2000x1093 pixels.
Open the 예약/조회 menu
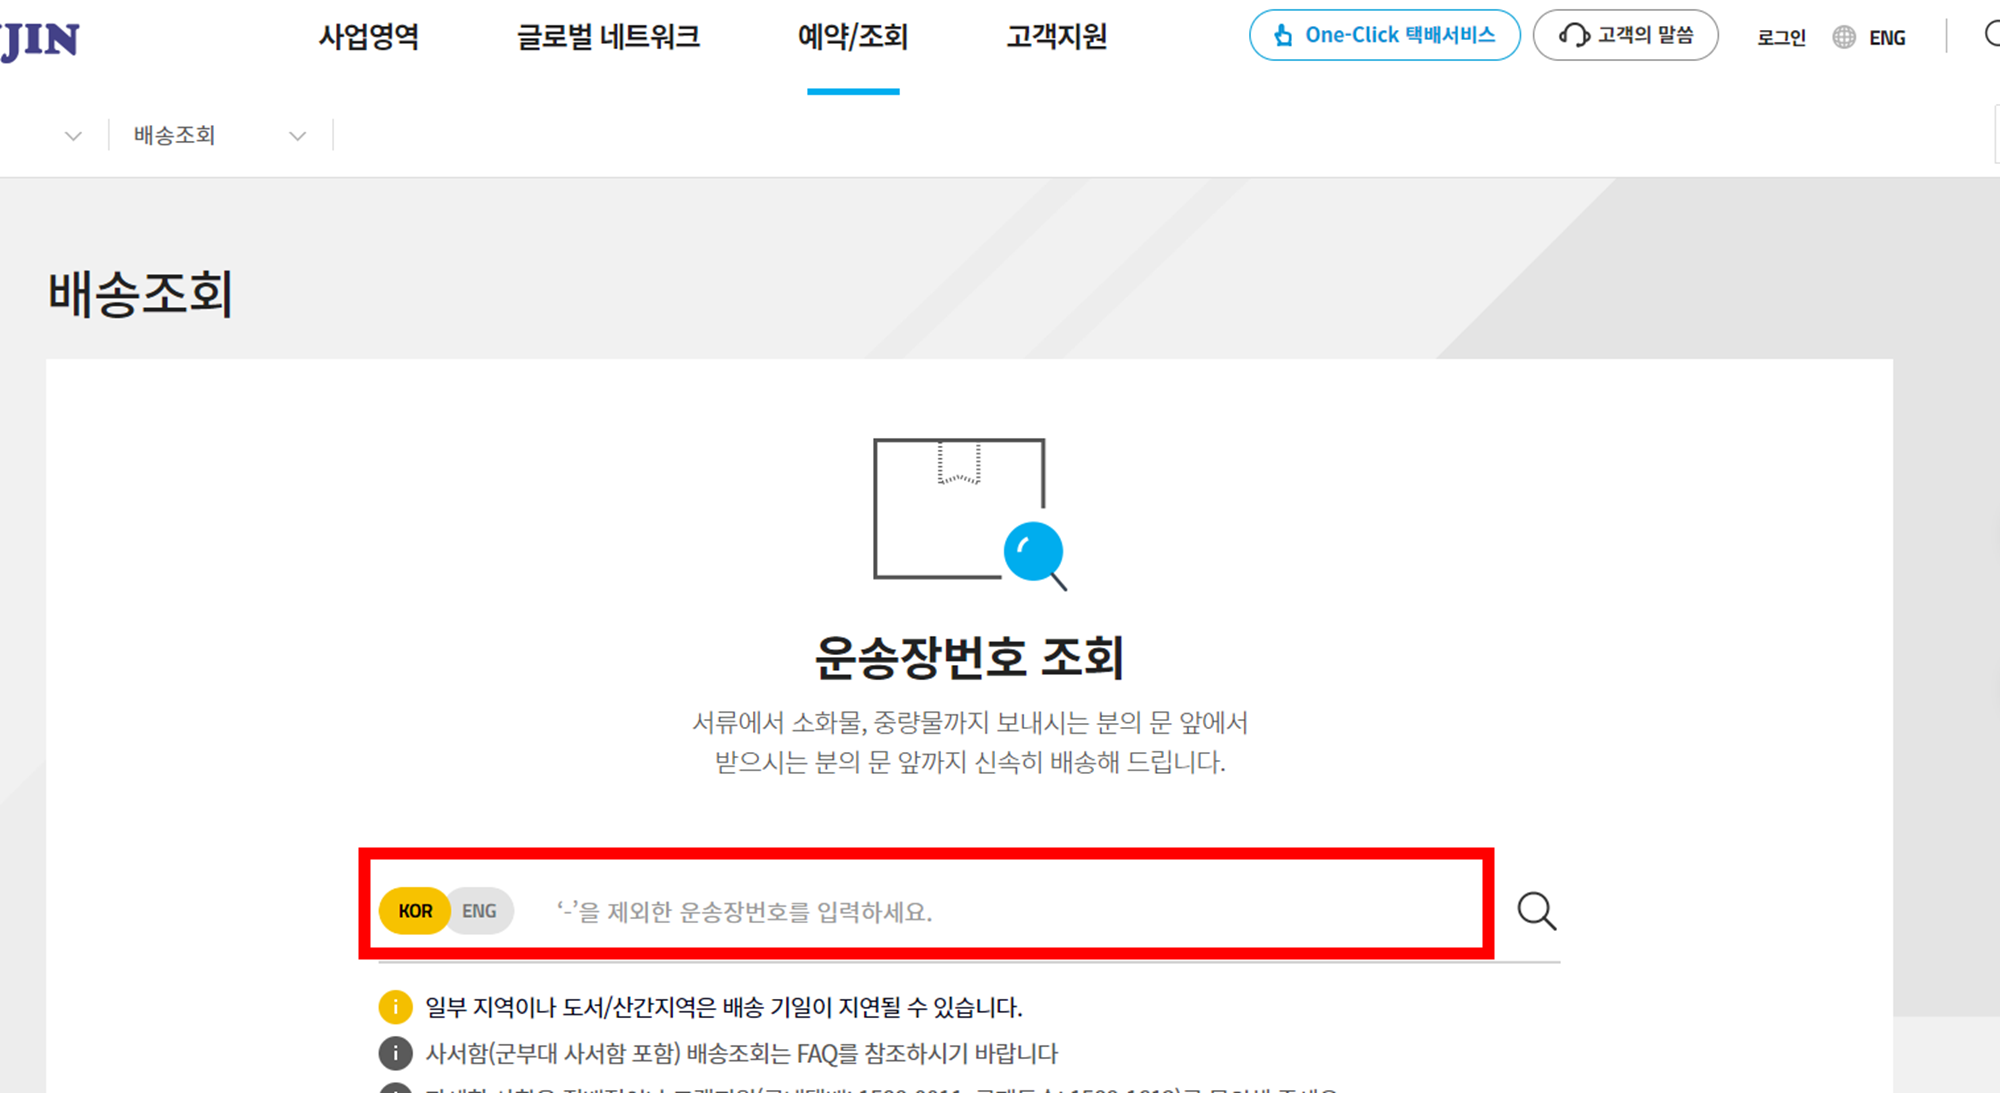[x=852, y=37]
